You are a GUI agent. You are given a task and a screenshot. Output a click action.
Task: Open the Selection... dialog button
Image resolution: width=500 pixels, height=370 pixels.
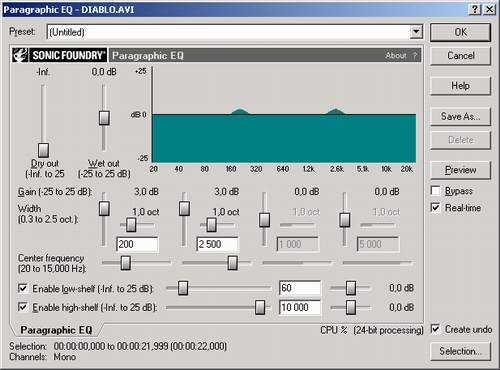click(x=460, y=351)
